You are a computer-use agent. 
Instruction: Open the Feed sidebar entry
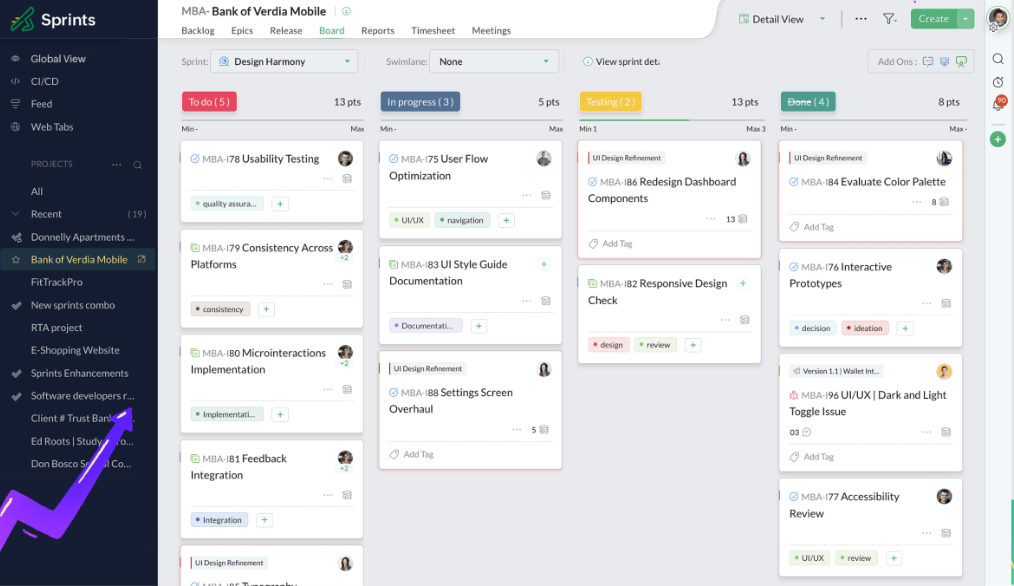pyautogui.click(x=41, y=103)
